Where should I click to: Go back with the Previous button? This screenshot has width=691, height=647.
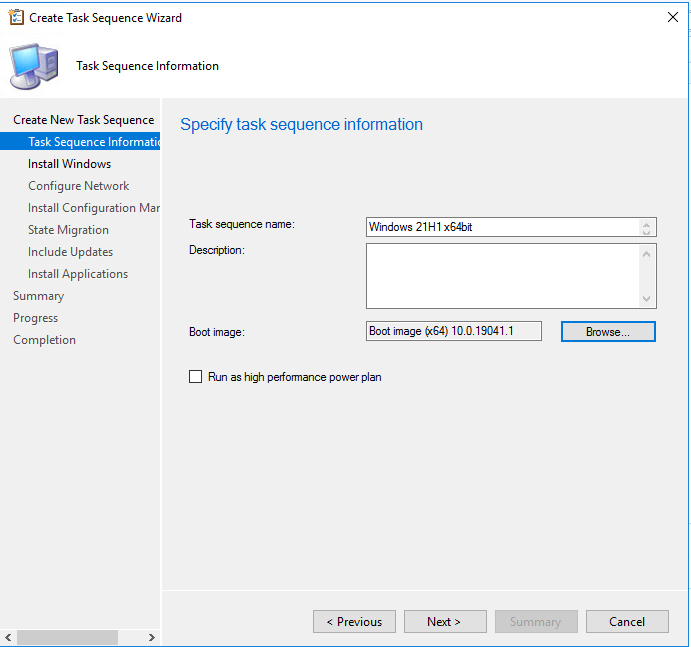point(354,621)
